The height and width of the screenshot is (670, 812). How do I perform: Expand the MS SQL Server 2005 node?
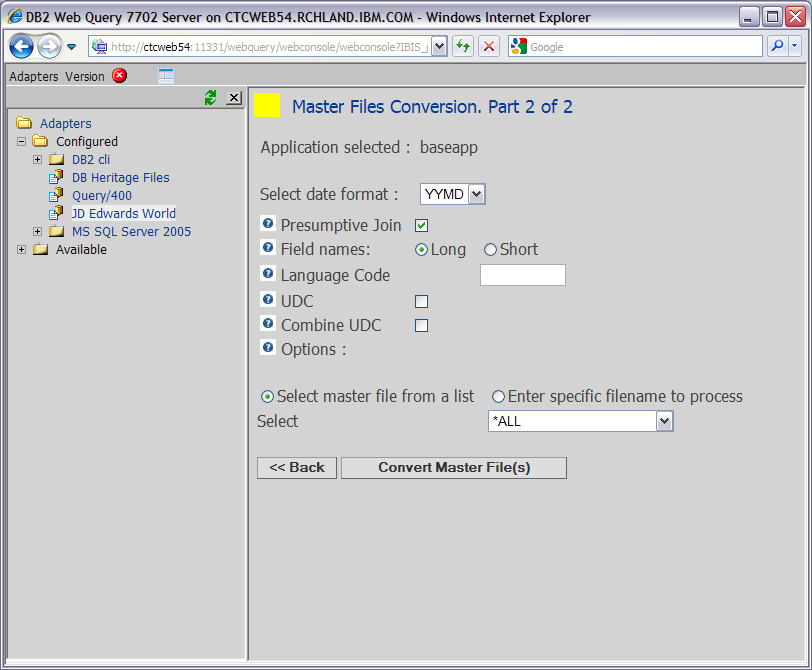point(37,231)
